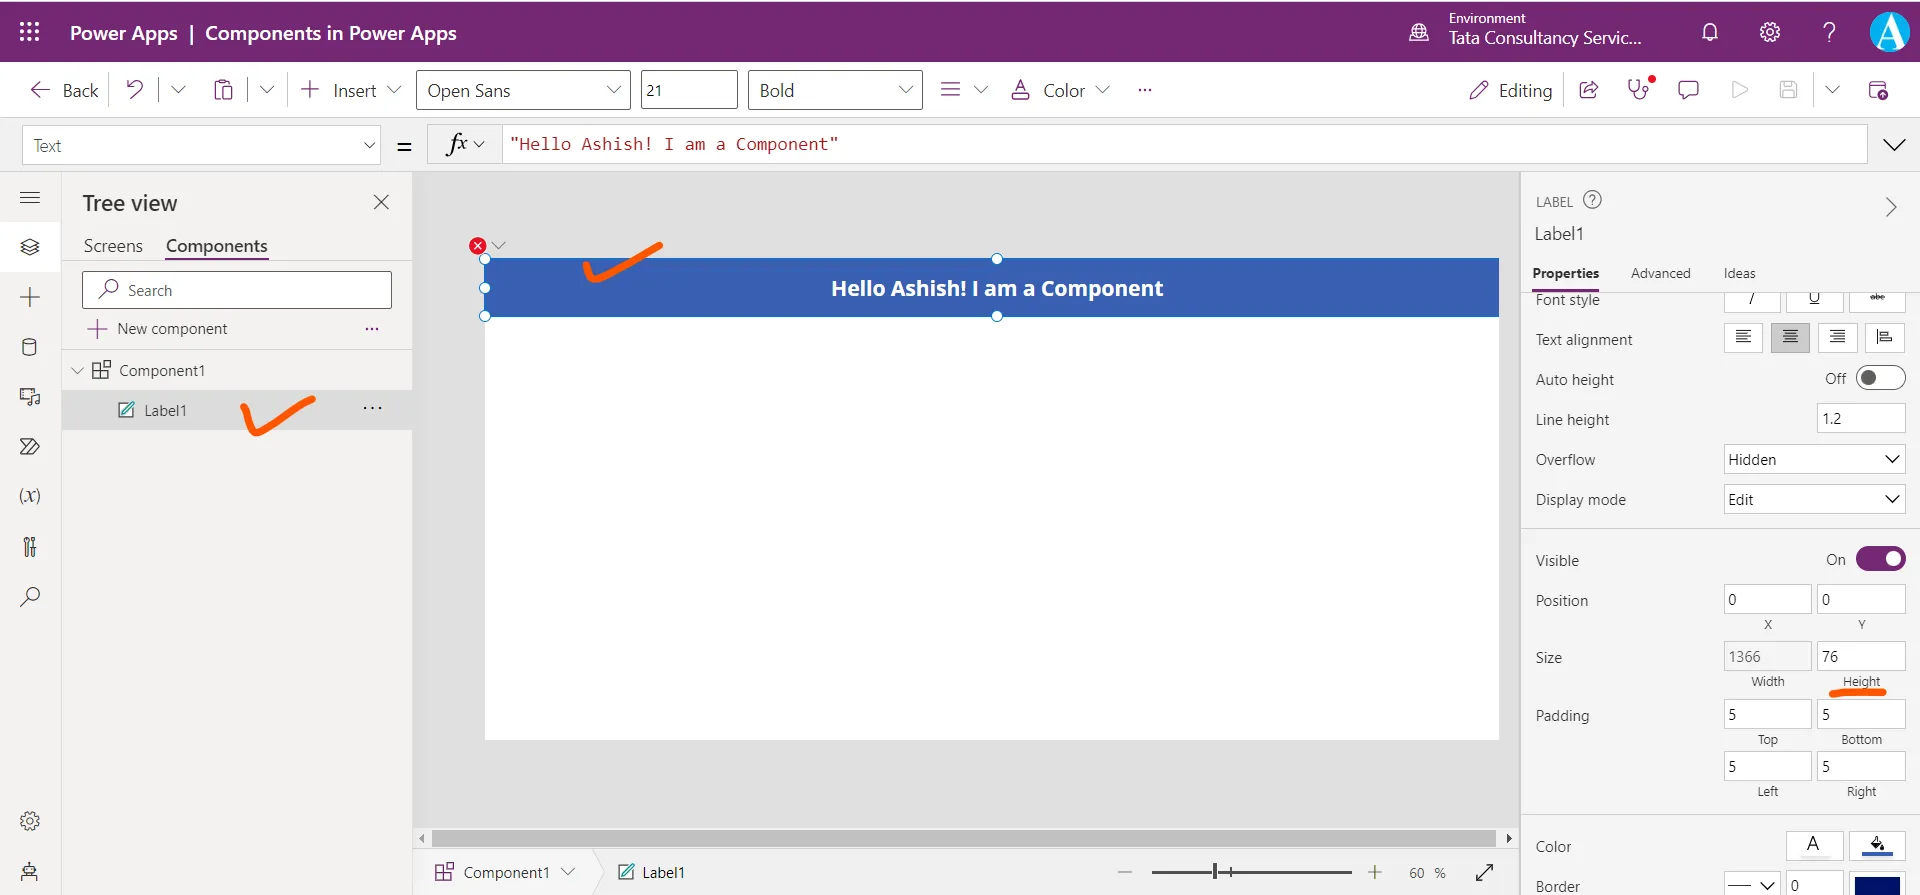Toggle italic font style
The width and height of the screenshot is (1920, 895).
tap(1752, 300)
